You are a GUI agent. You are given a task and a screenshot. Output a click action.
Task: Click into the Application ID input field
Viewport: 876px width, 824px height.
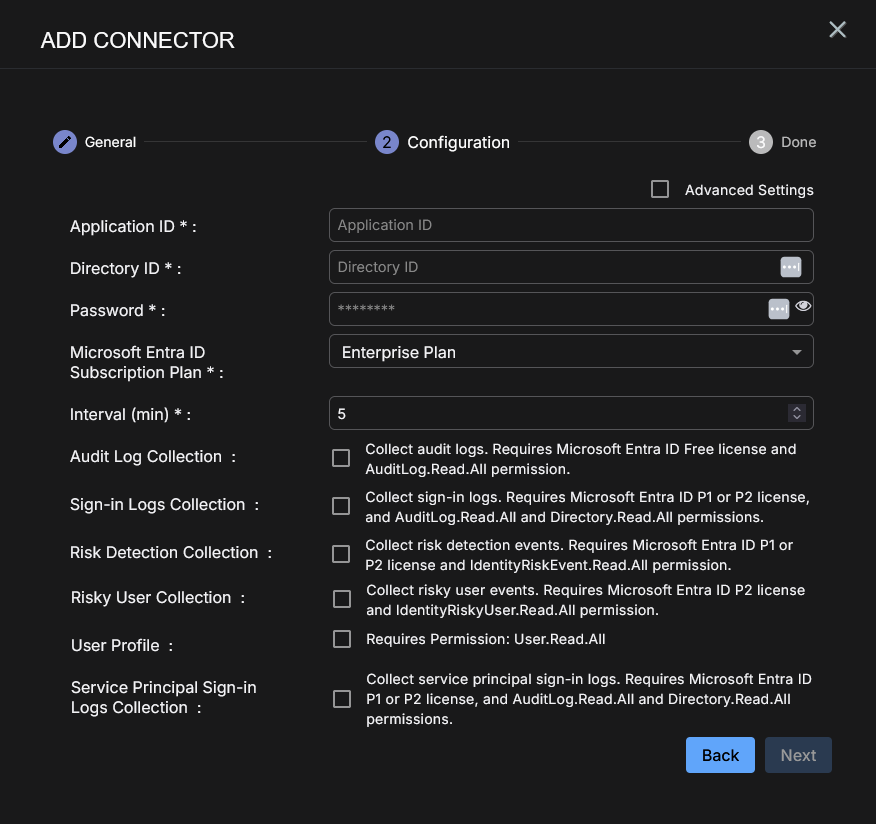point(570,225)
